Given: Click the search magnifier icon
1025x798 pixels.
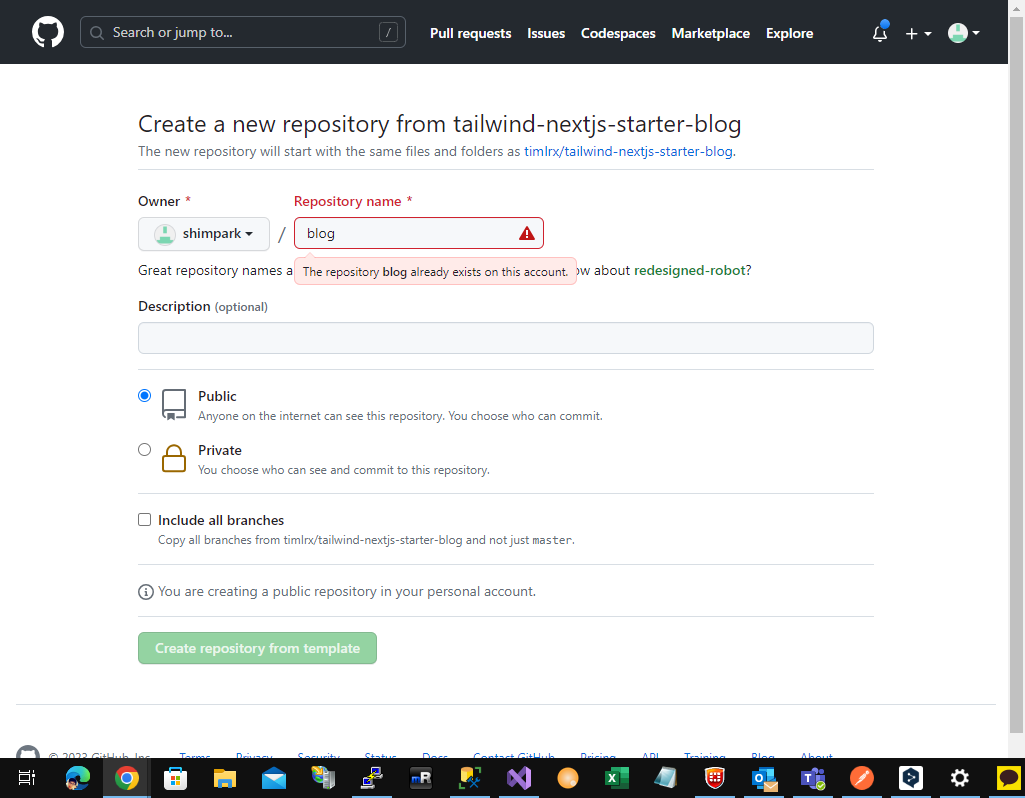Looking at the screenshot, I should coord(97,33).
